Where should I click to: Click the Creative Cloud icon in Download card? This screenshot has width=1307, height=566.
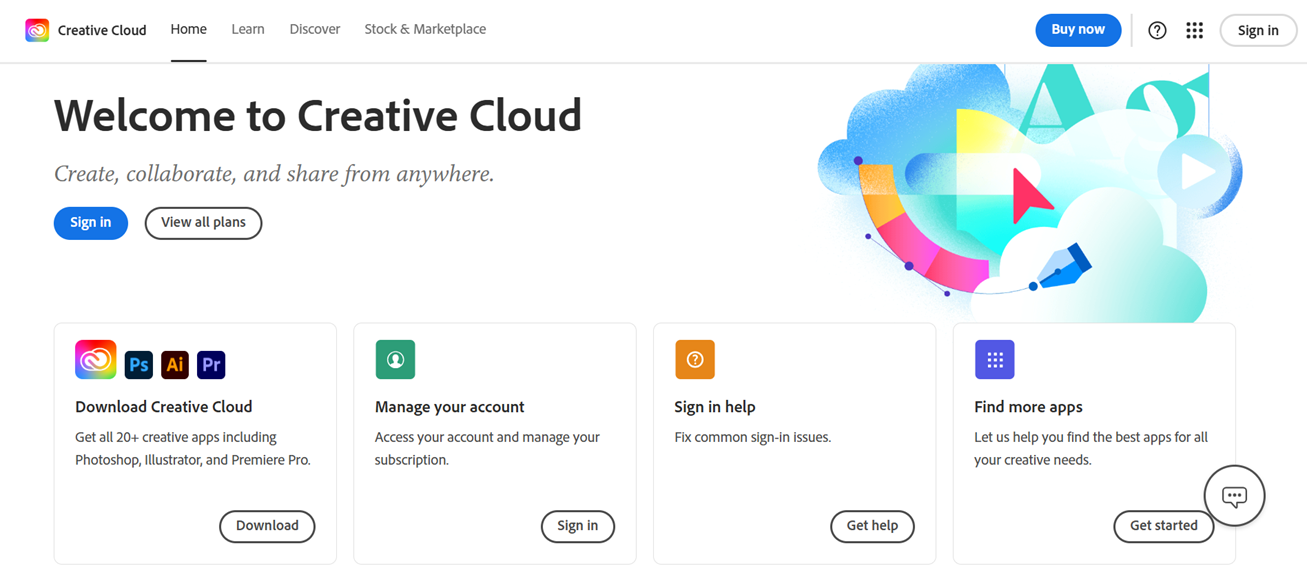pyautogui.click(x=96, y=360)
